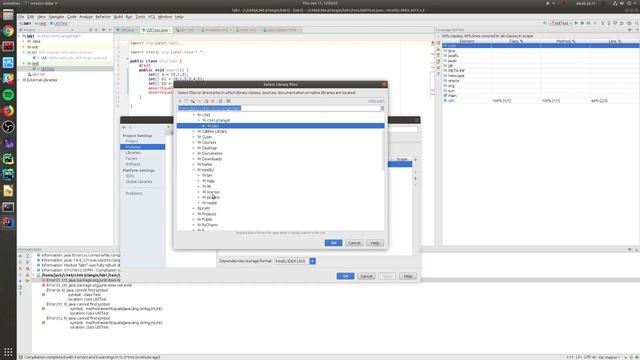Launch Firefox from Ubuntu dock

click(x=8, y=111)
